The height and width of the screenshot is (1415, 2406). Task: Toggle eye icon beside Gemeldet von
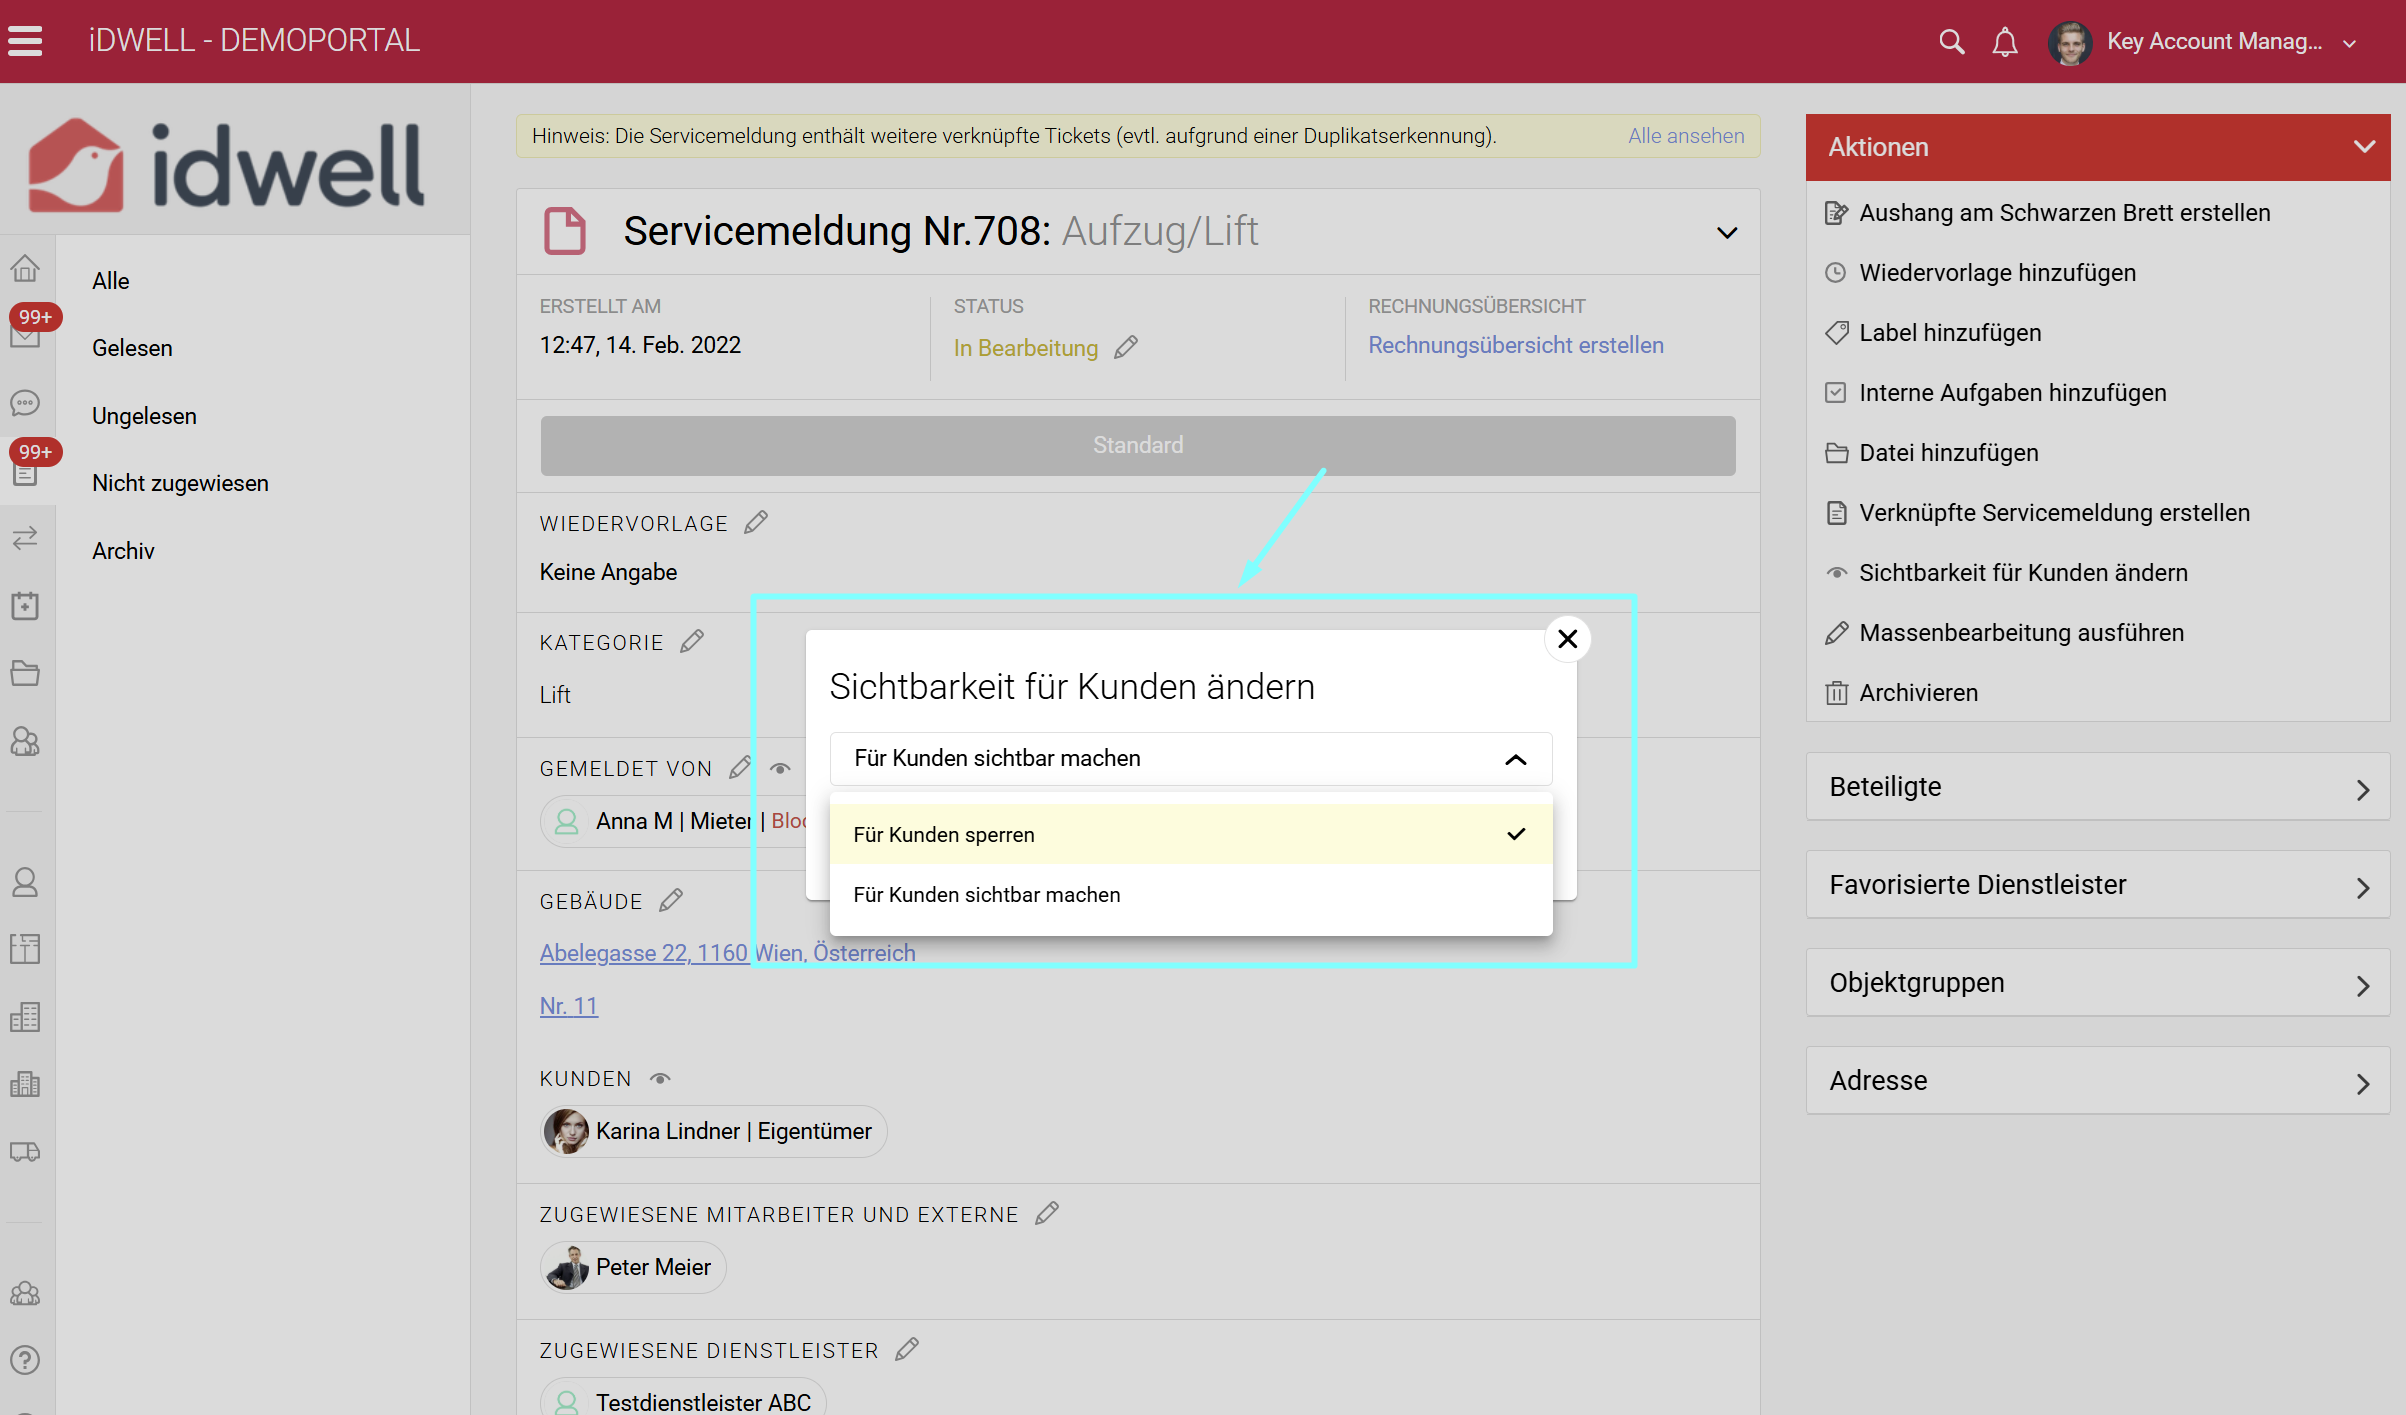click(x=780, y=768)
